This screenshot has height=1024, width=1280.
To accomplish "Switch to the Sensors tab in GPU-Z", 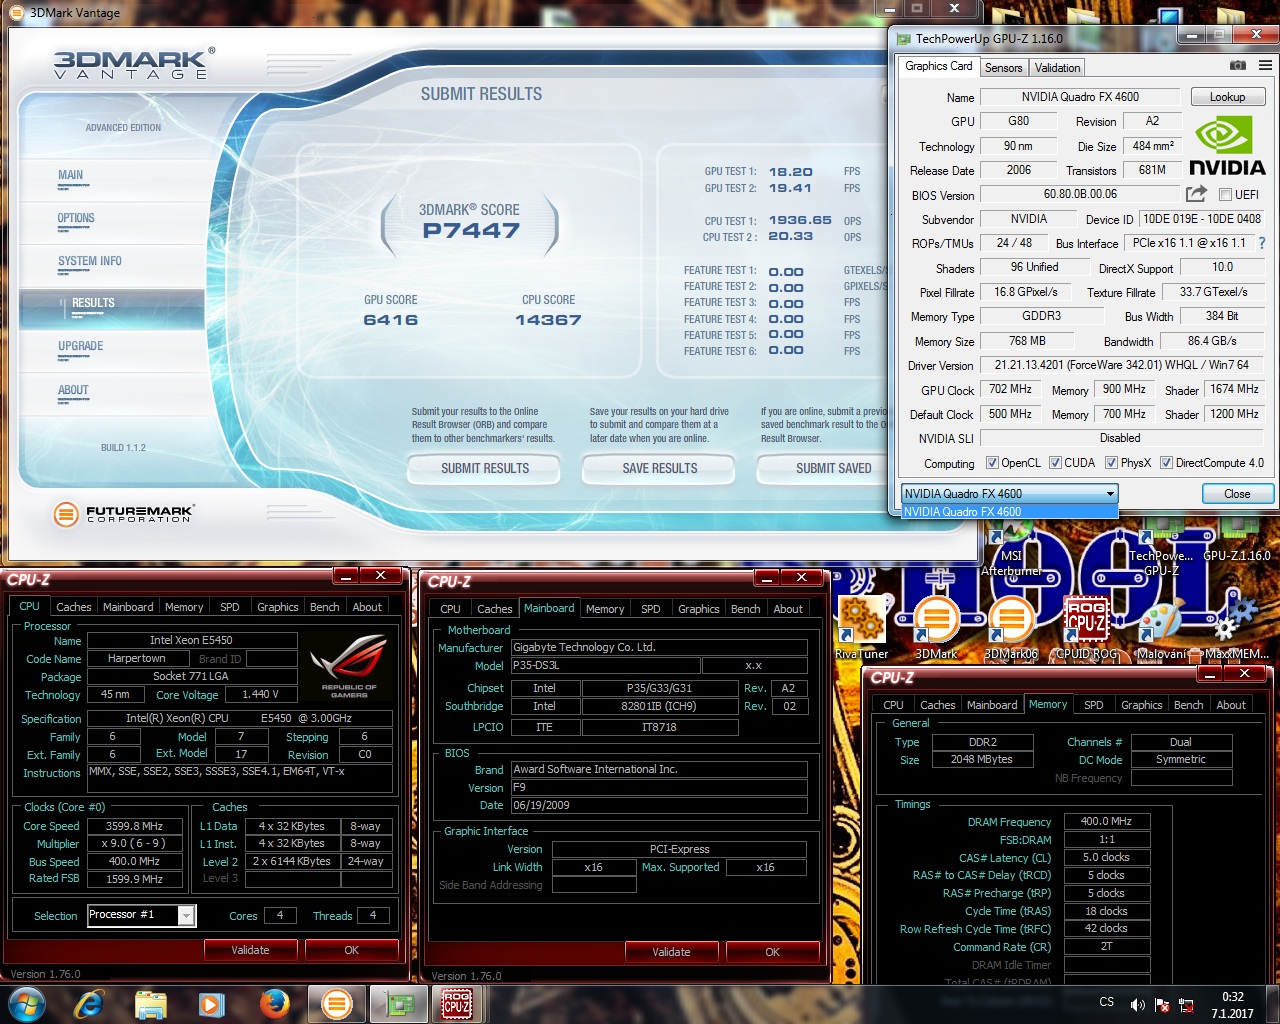I will (1003, 68).
